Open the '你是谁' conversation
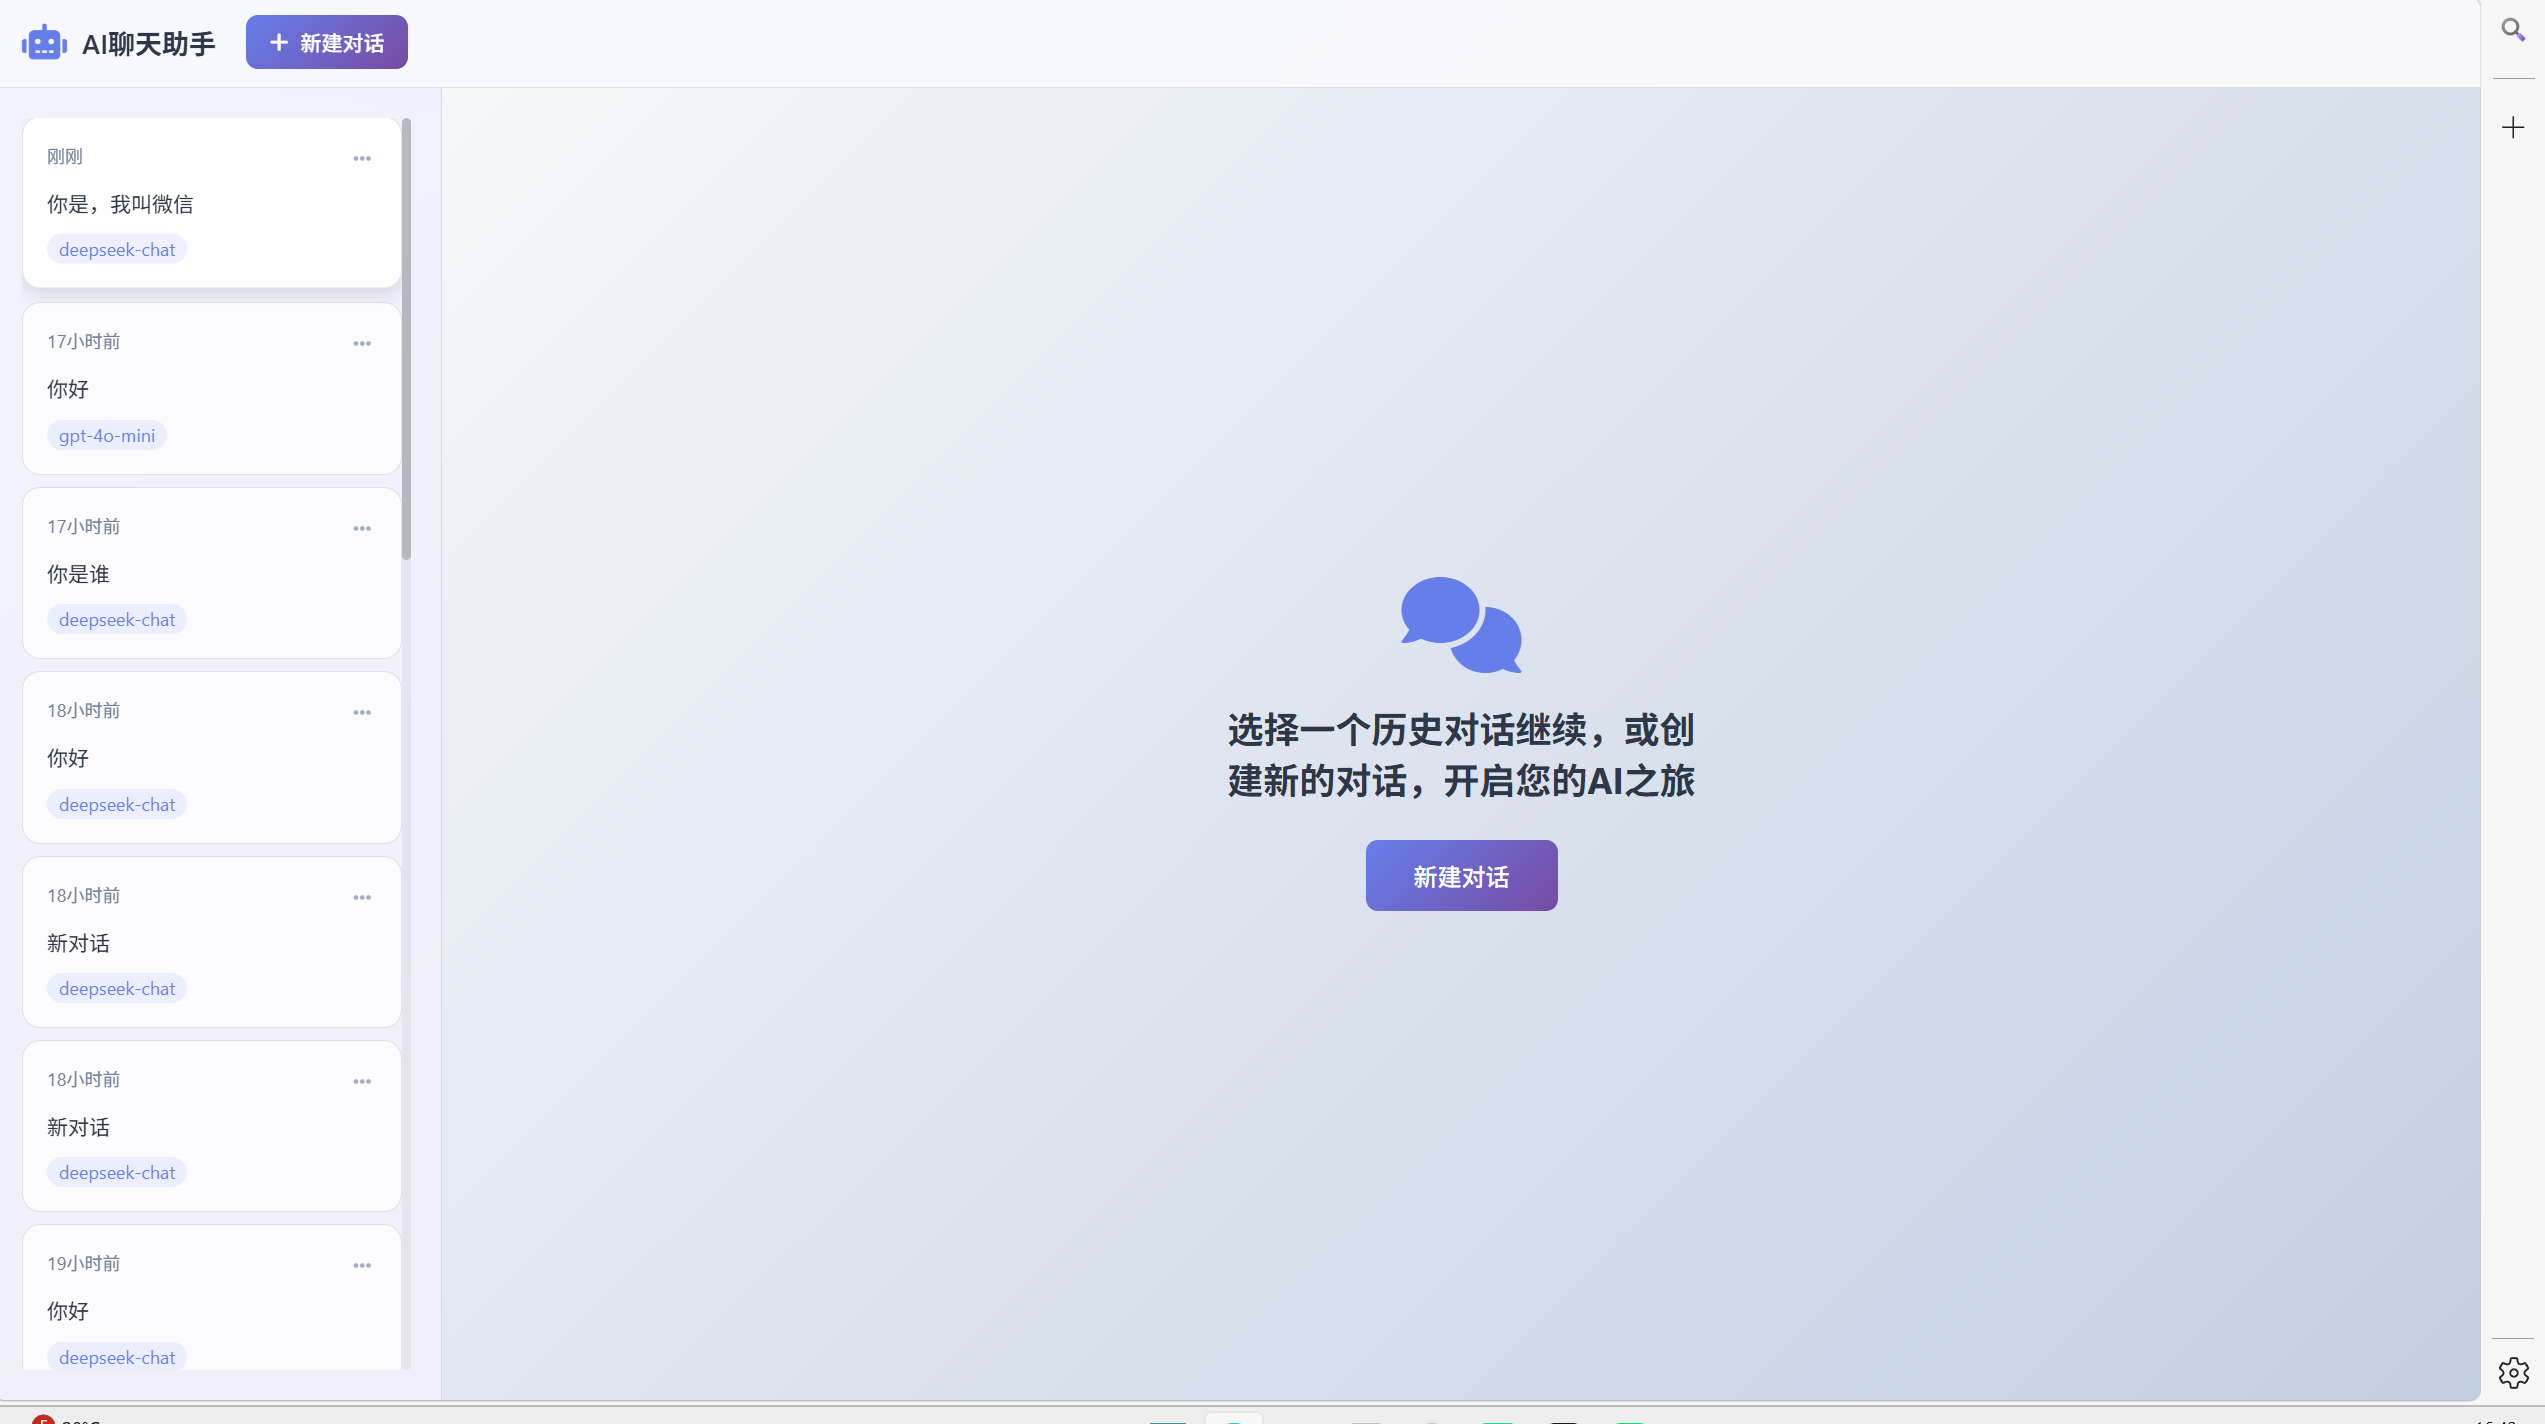 click(x=78, y=574)
